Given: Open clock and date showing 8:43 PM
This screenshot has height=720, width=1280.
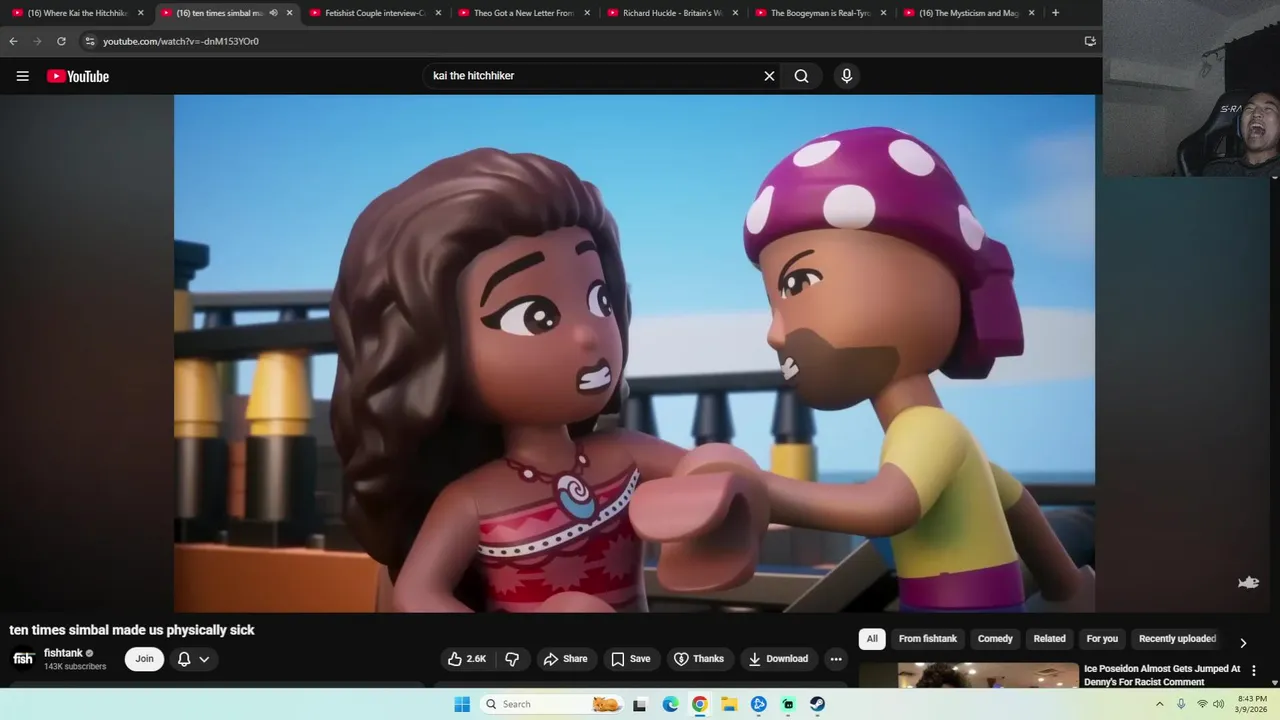Looking at the screenshot, I should (1252, 704).
